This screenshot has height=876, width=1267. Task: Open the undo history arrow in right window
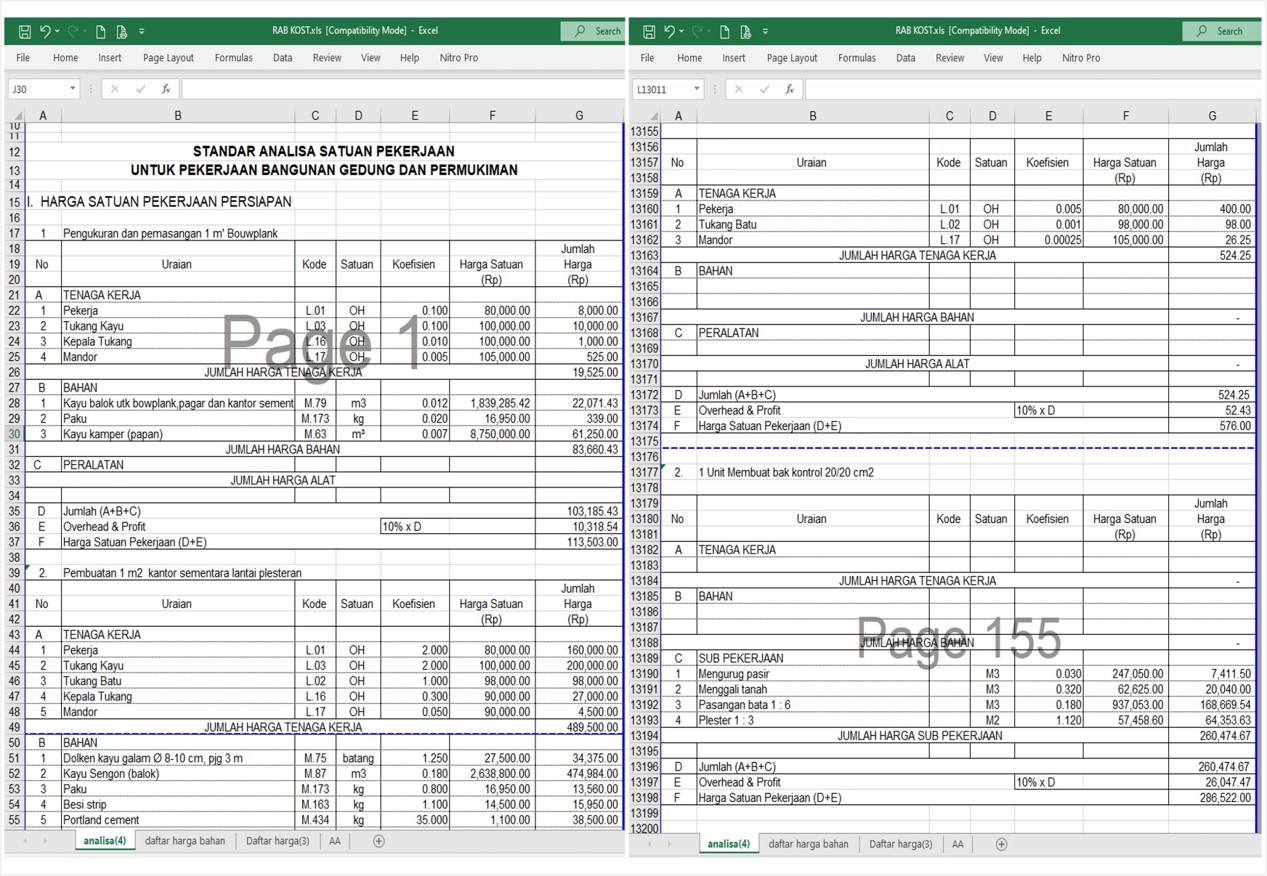point(682,32)
